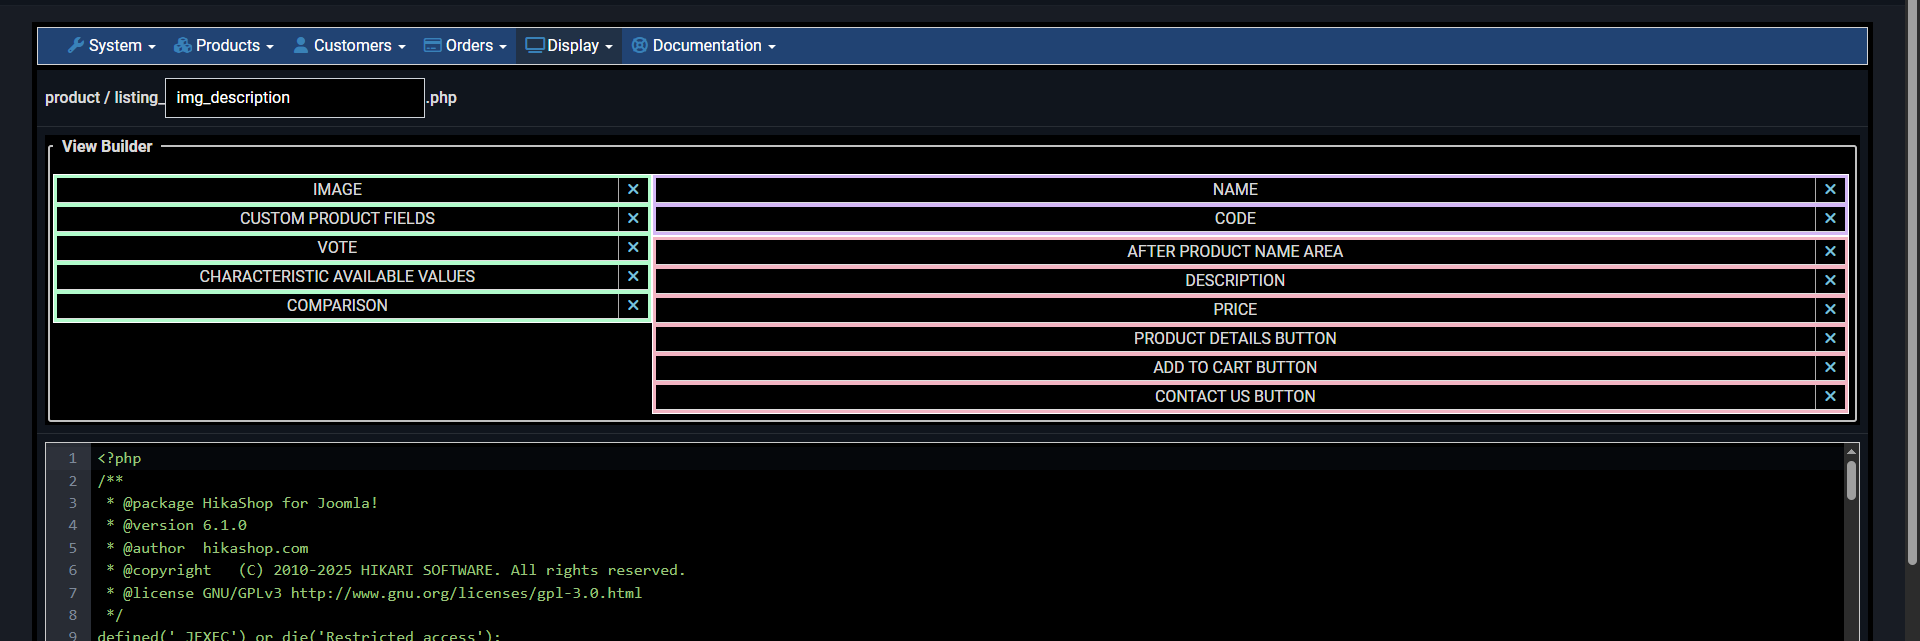Open the System menu

coord(112,46)
